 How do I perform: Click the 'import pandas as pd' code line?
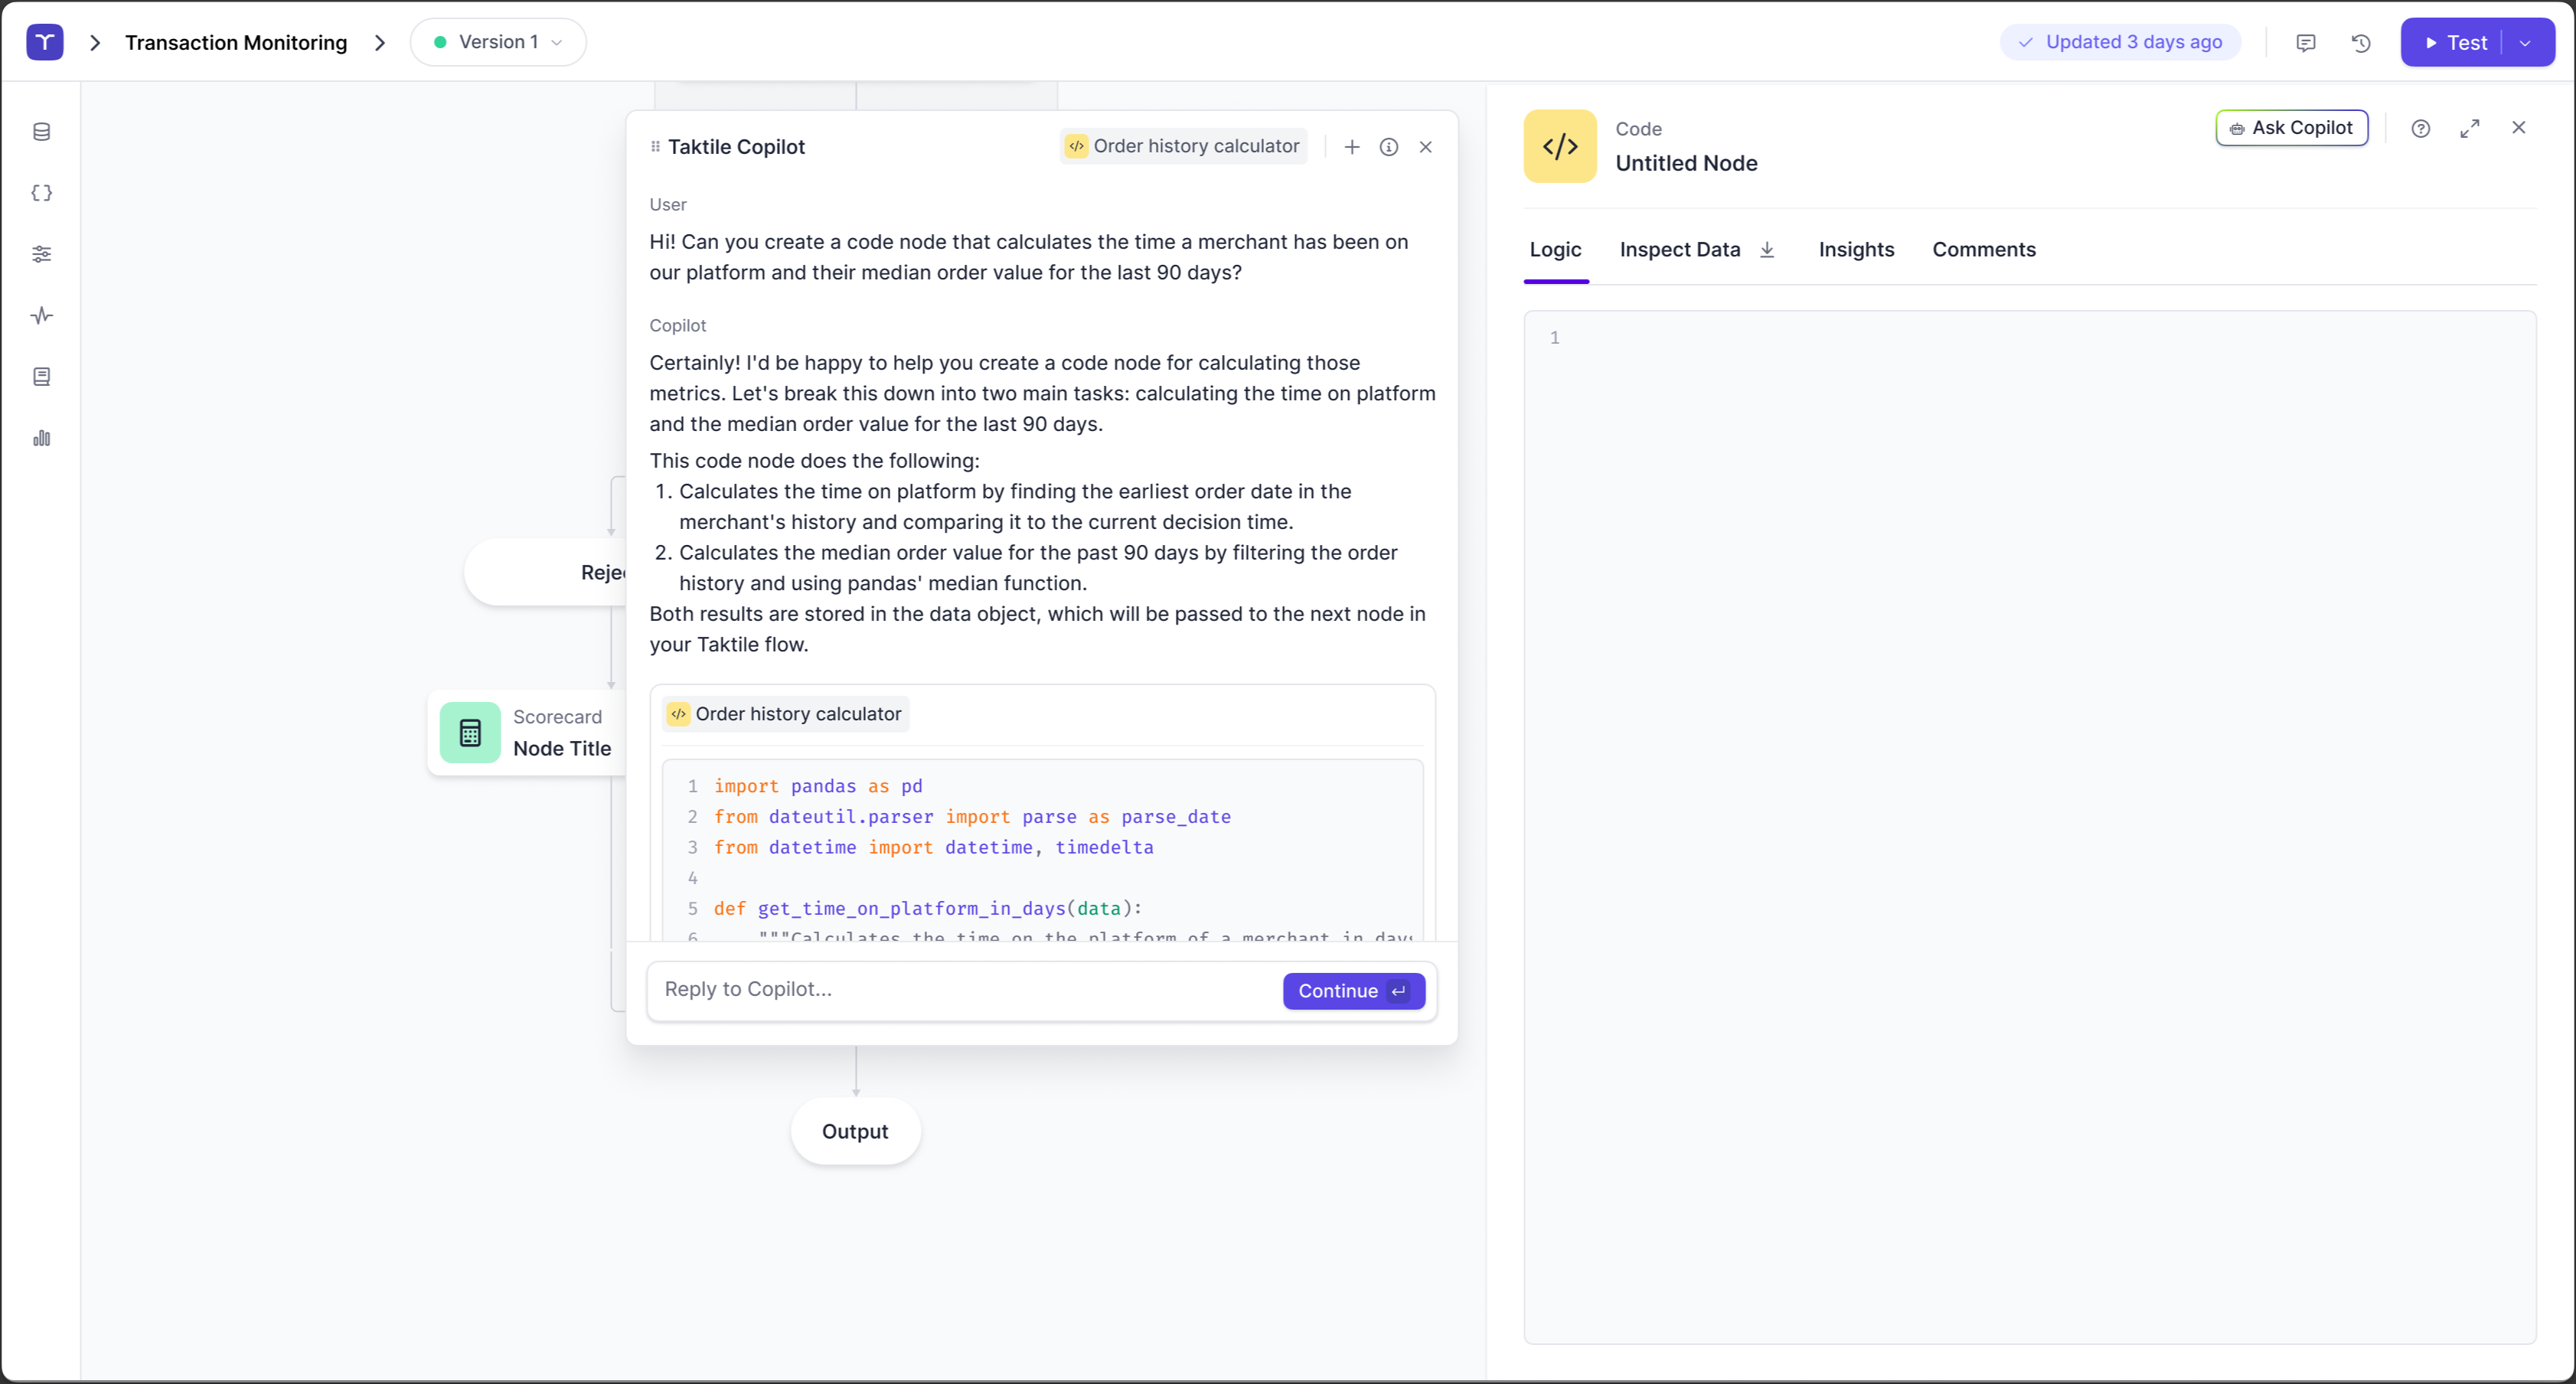pos(818,786)
